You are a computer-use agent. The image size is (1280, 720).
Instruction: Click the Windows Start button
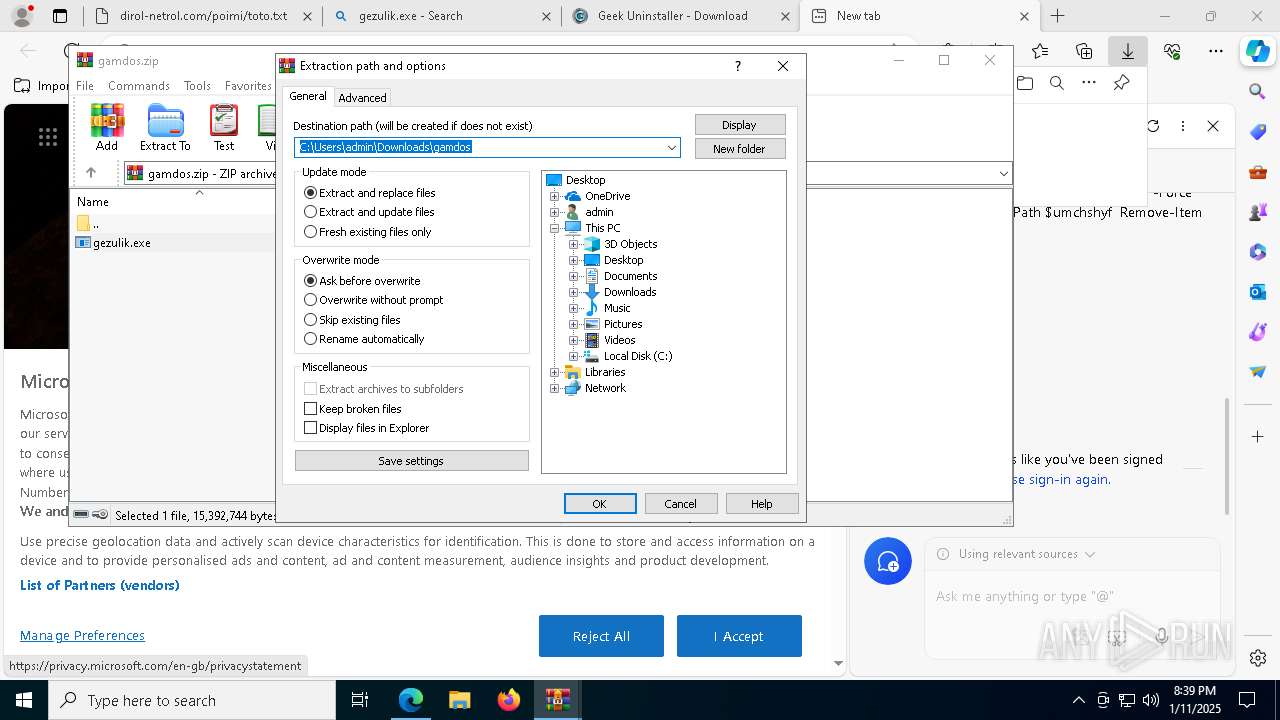coord(24,700)
